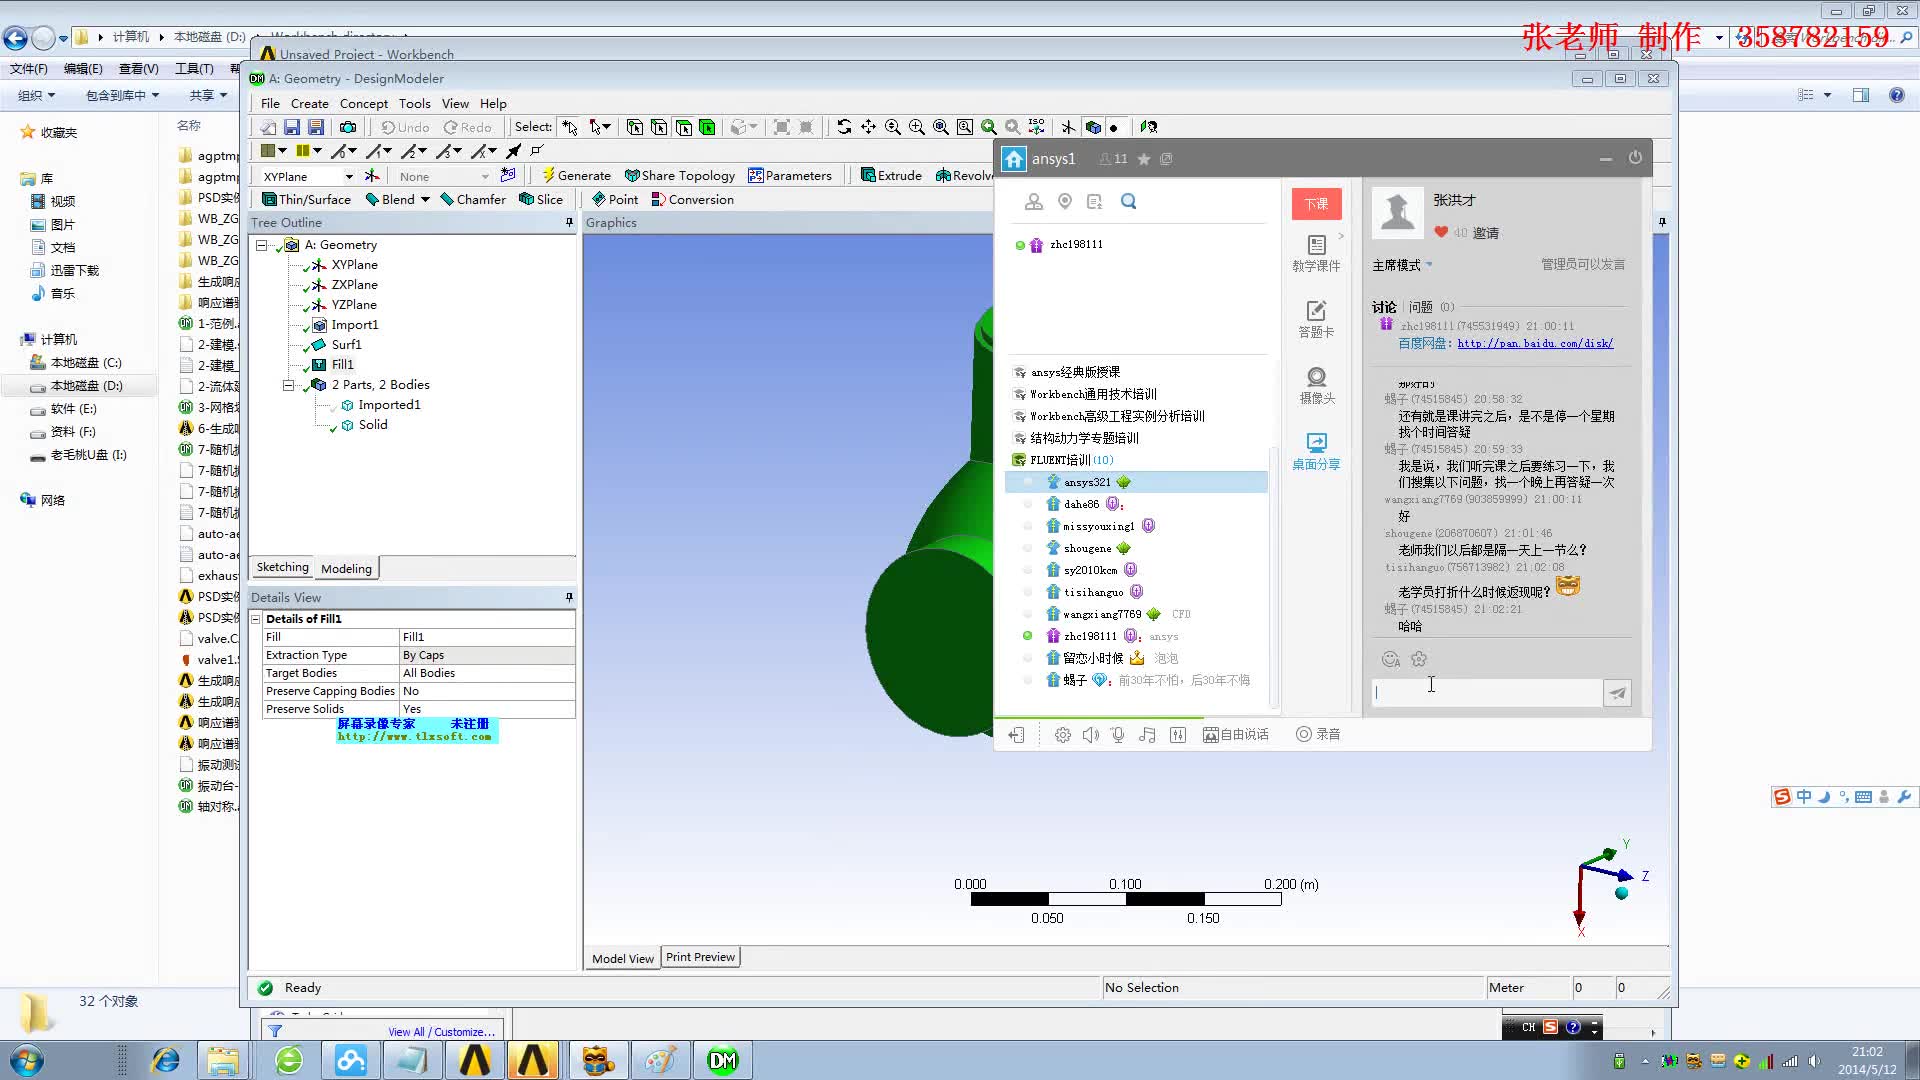Open the pan.baidu.com link in chat
Screen dimensions: 1920x1080
click(1534, 343)
